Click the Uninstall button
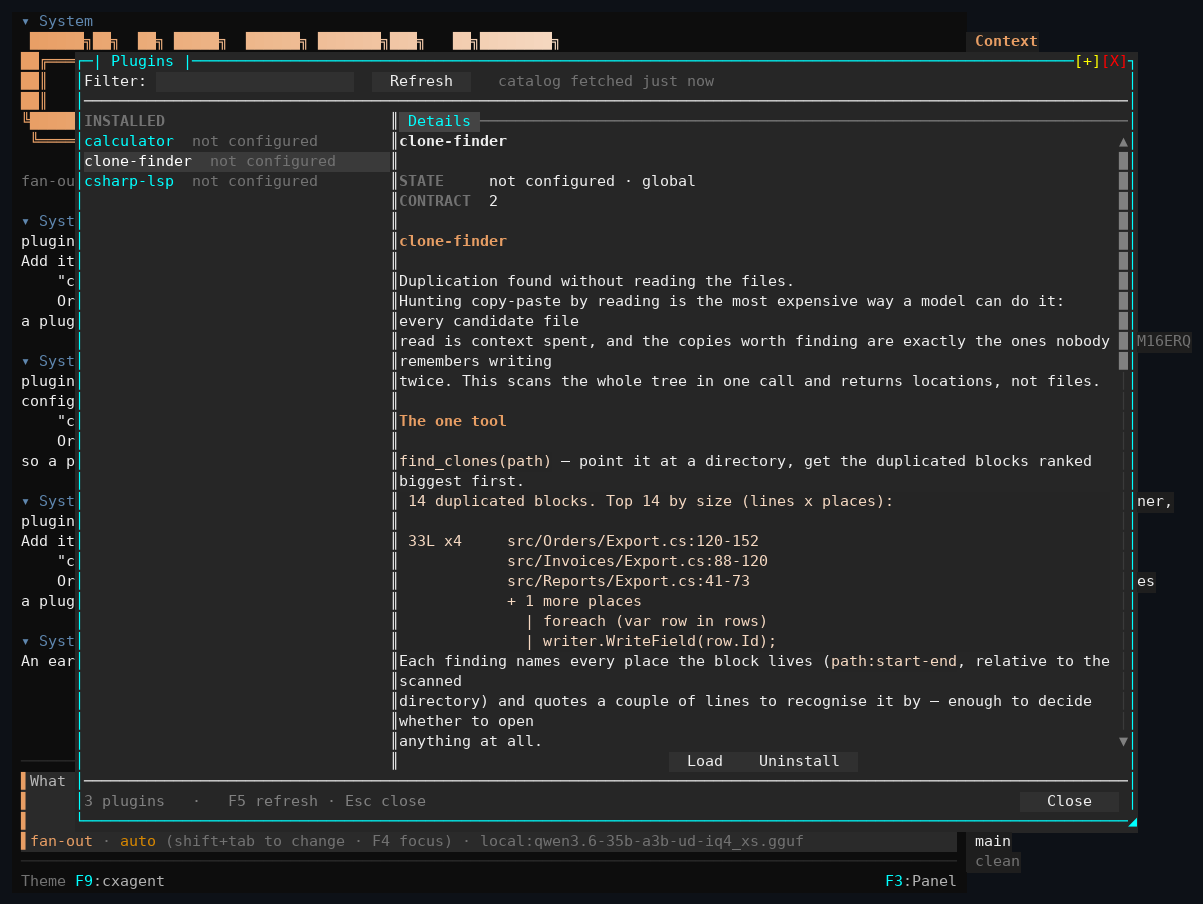Screen dimensions: 1203x904 [x=799, y=761]
